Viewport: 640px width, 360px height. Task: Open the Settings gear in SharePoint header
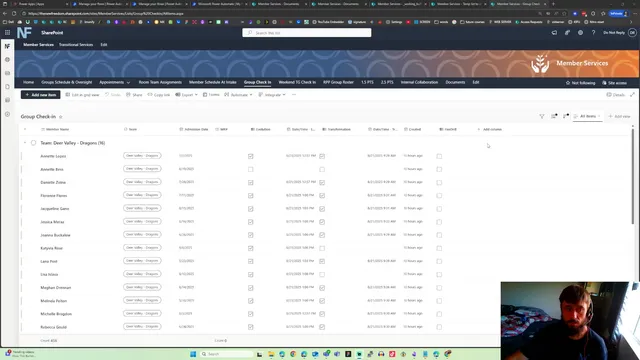pyautogui.click(x=580, y=33)
